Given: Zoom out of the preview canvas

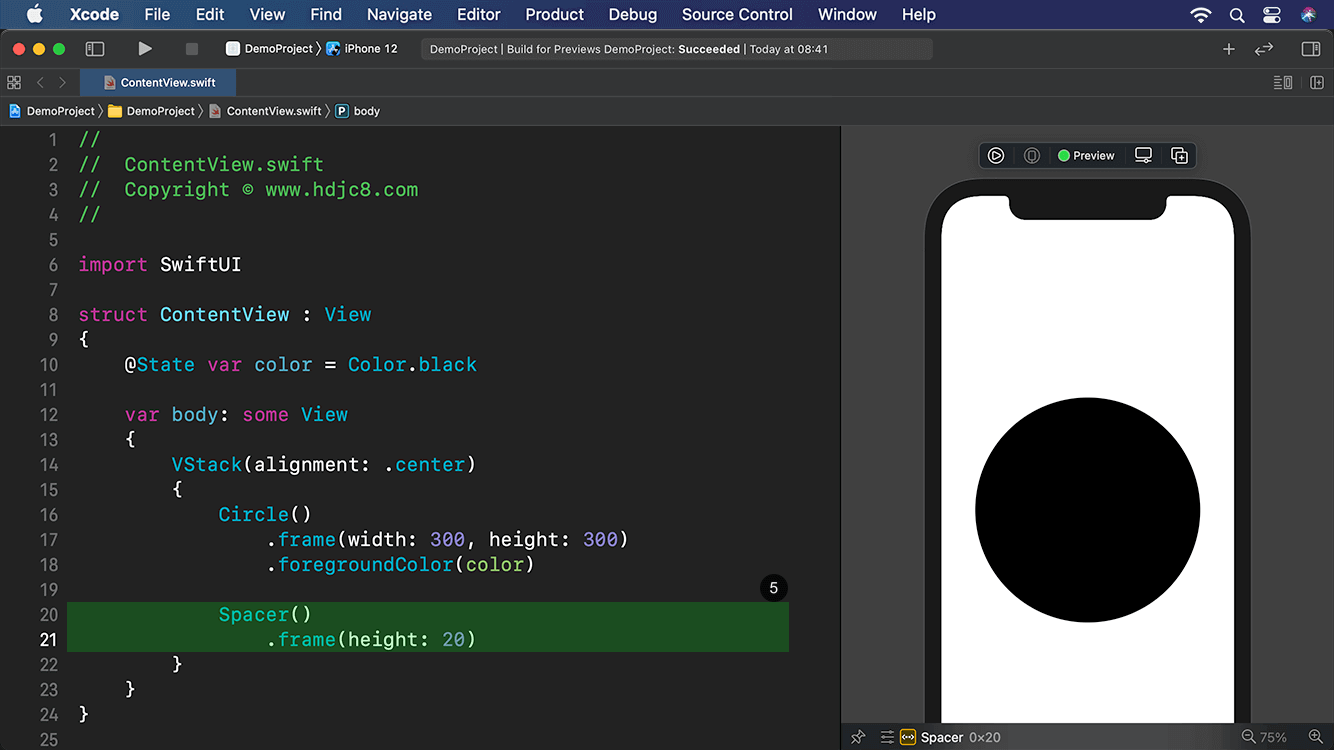Looking at the screenshot, I should [1248, 737].
